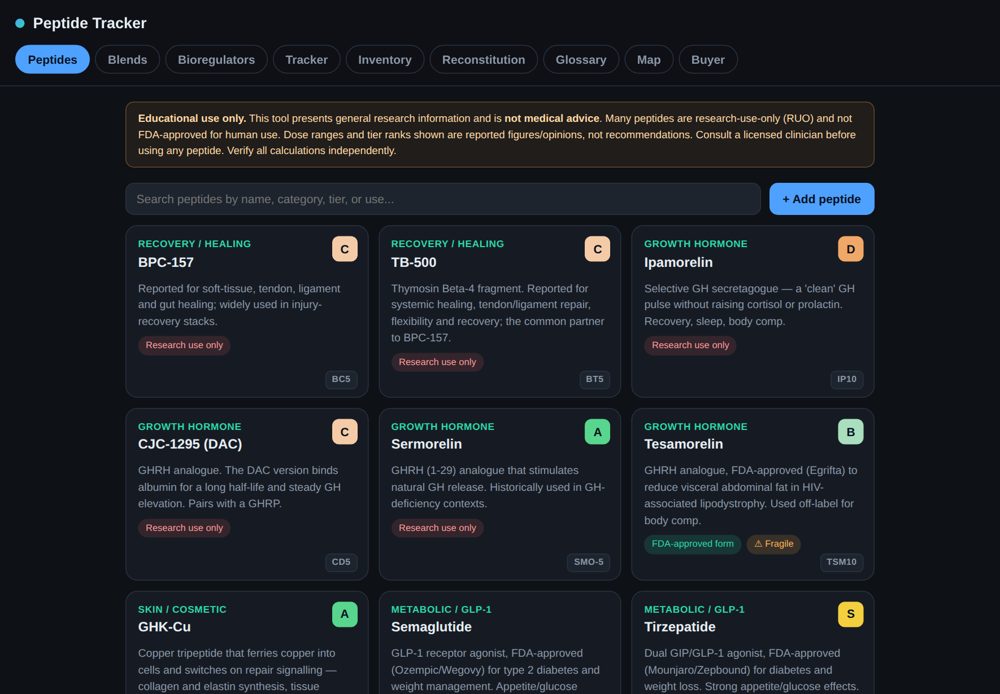Go to the Tracker tab
1000x694 pixels.
click(306, 59)
